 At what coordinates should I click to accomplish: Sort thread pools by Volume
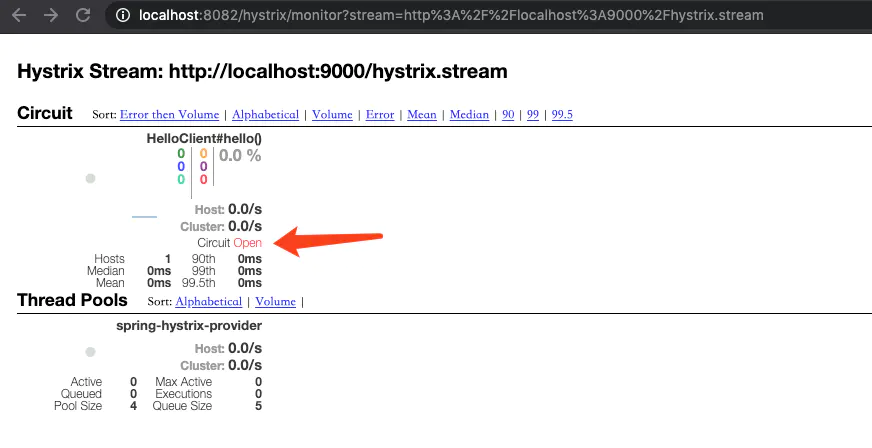[x=275, y=301]
